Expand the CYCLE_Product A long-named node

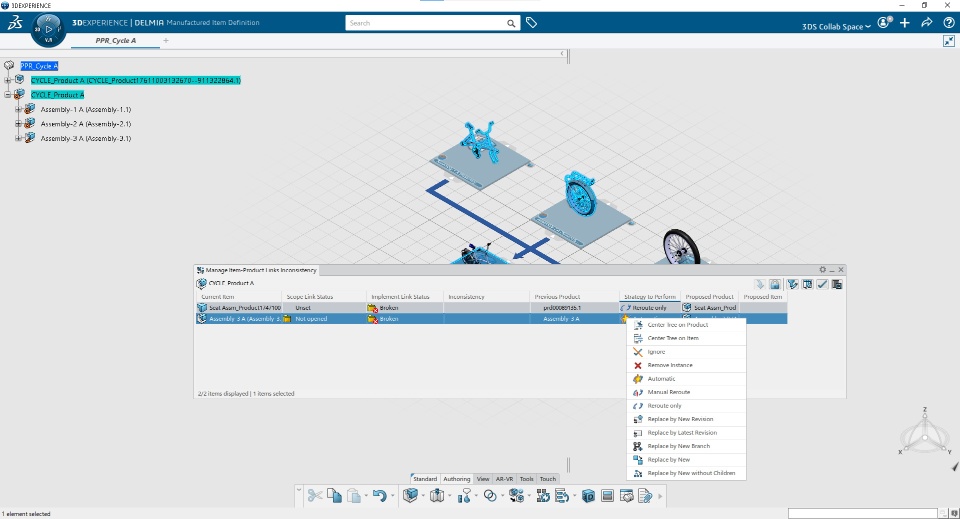point(8,80)
